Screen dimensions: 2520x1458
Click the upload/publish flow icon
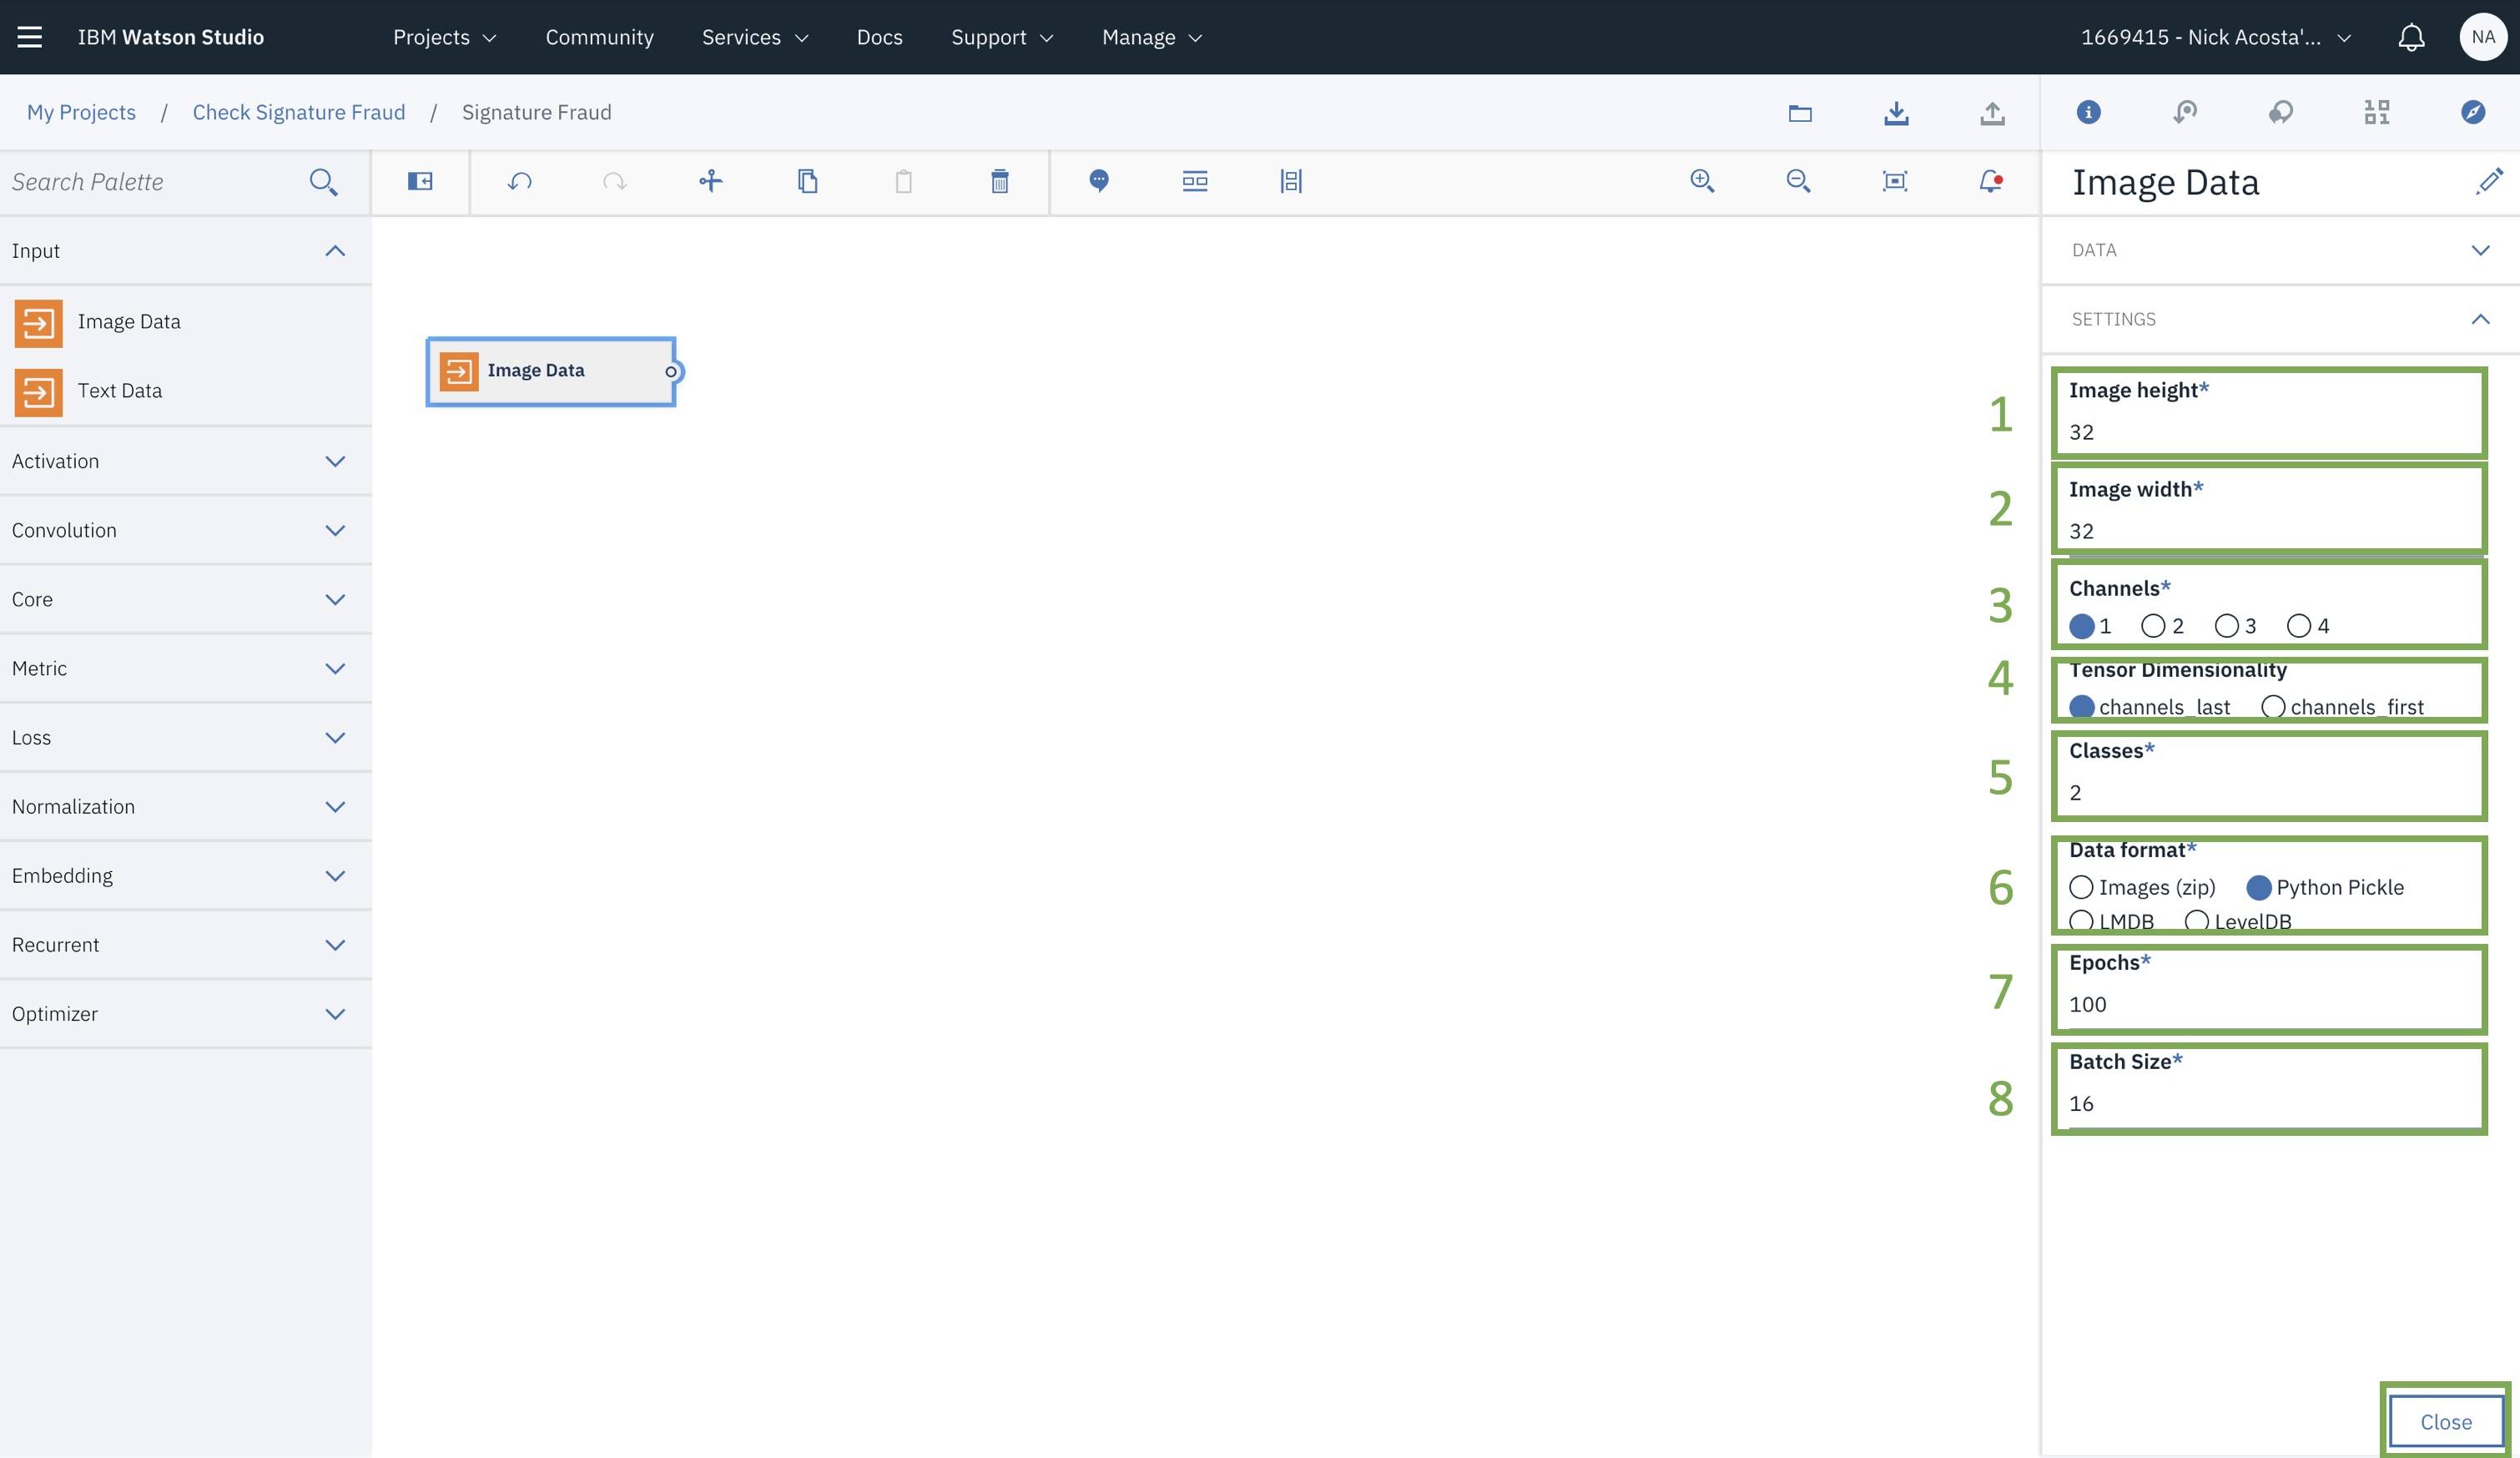pyautogui.click(x=1992, y=112)
